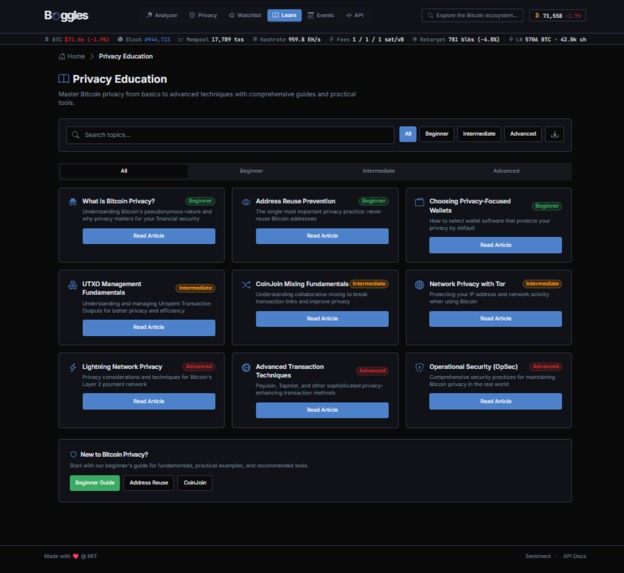Image resolution: width=624 pixels, height=573 pixels.
Task: Click the shuffle icon on CoinJoin Mixing Fundamentals
Action: point(246,285)
